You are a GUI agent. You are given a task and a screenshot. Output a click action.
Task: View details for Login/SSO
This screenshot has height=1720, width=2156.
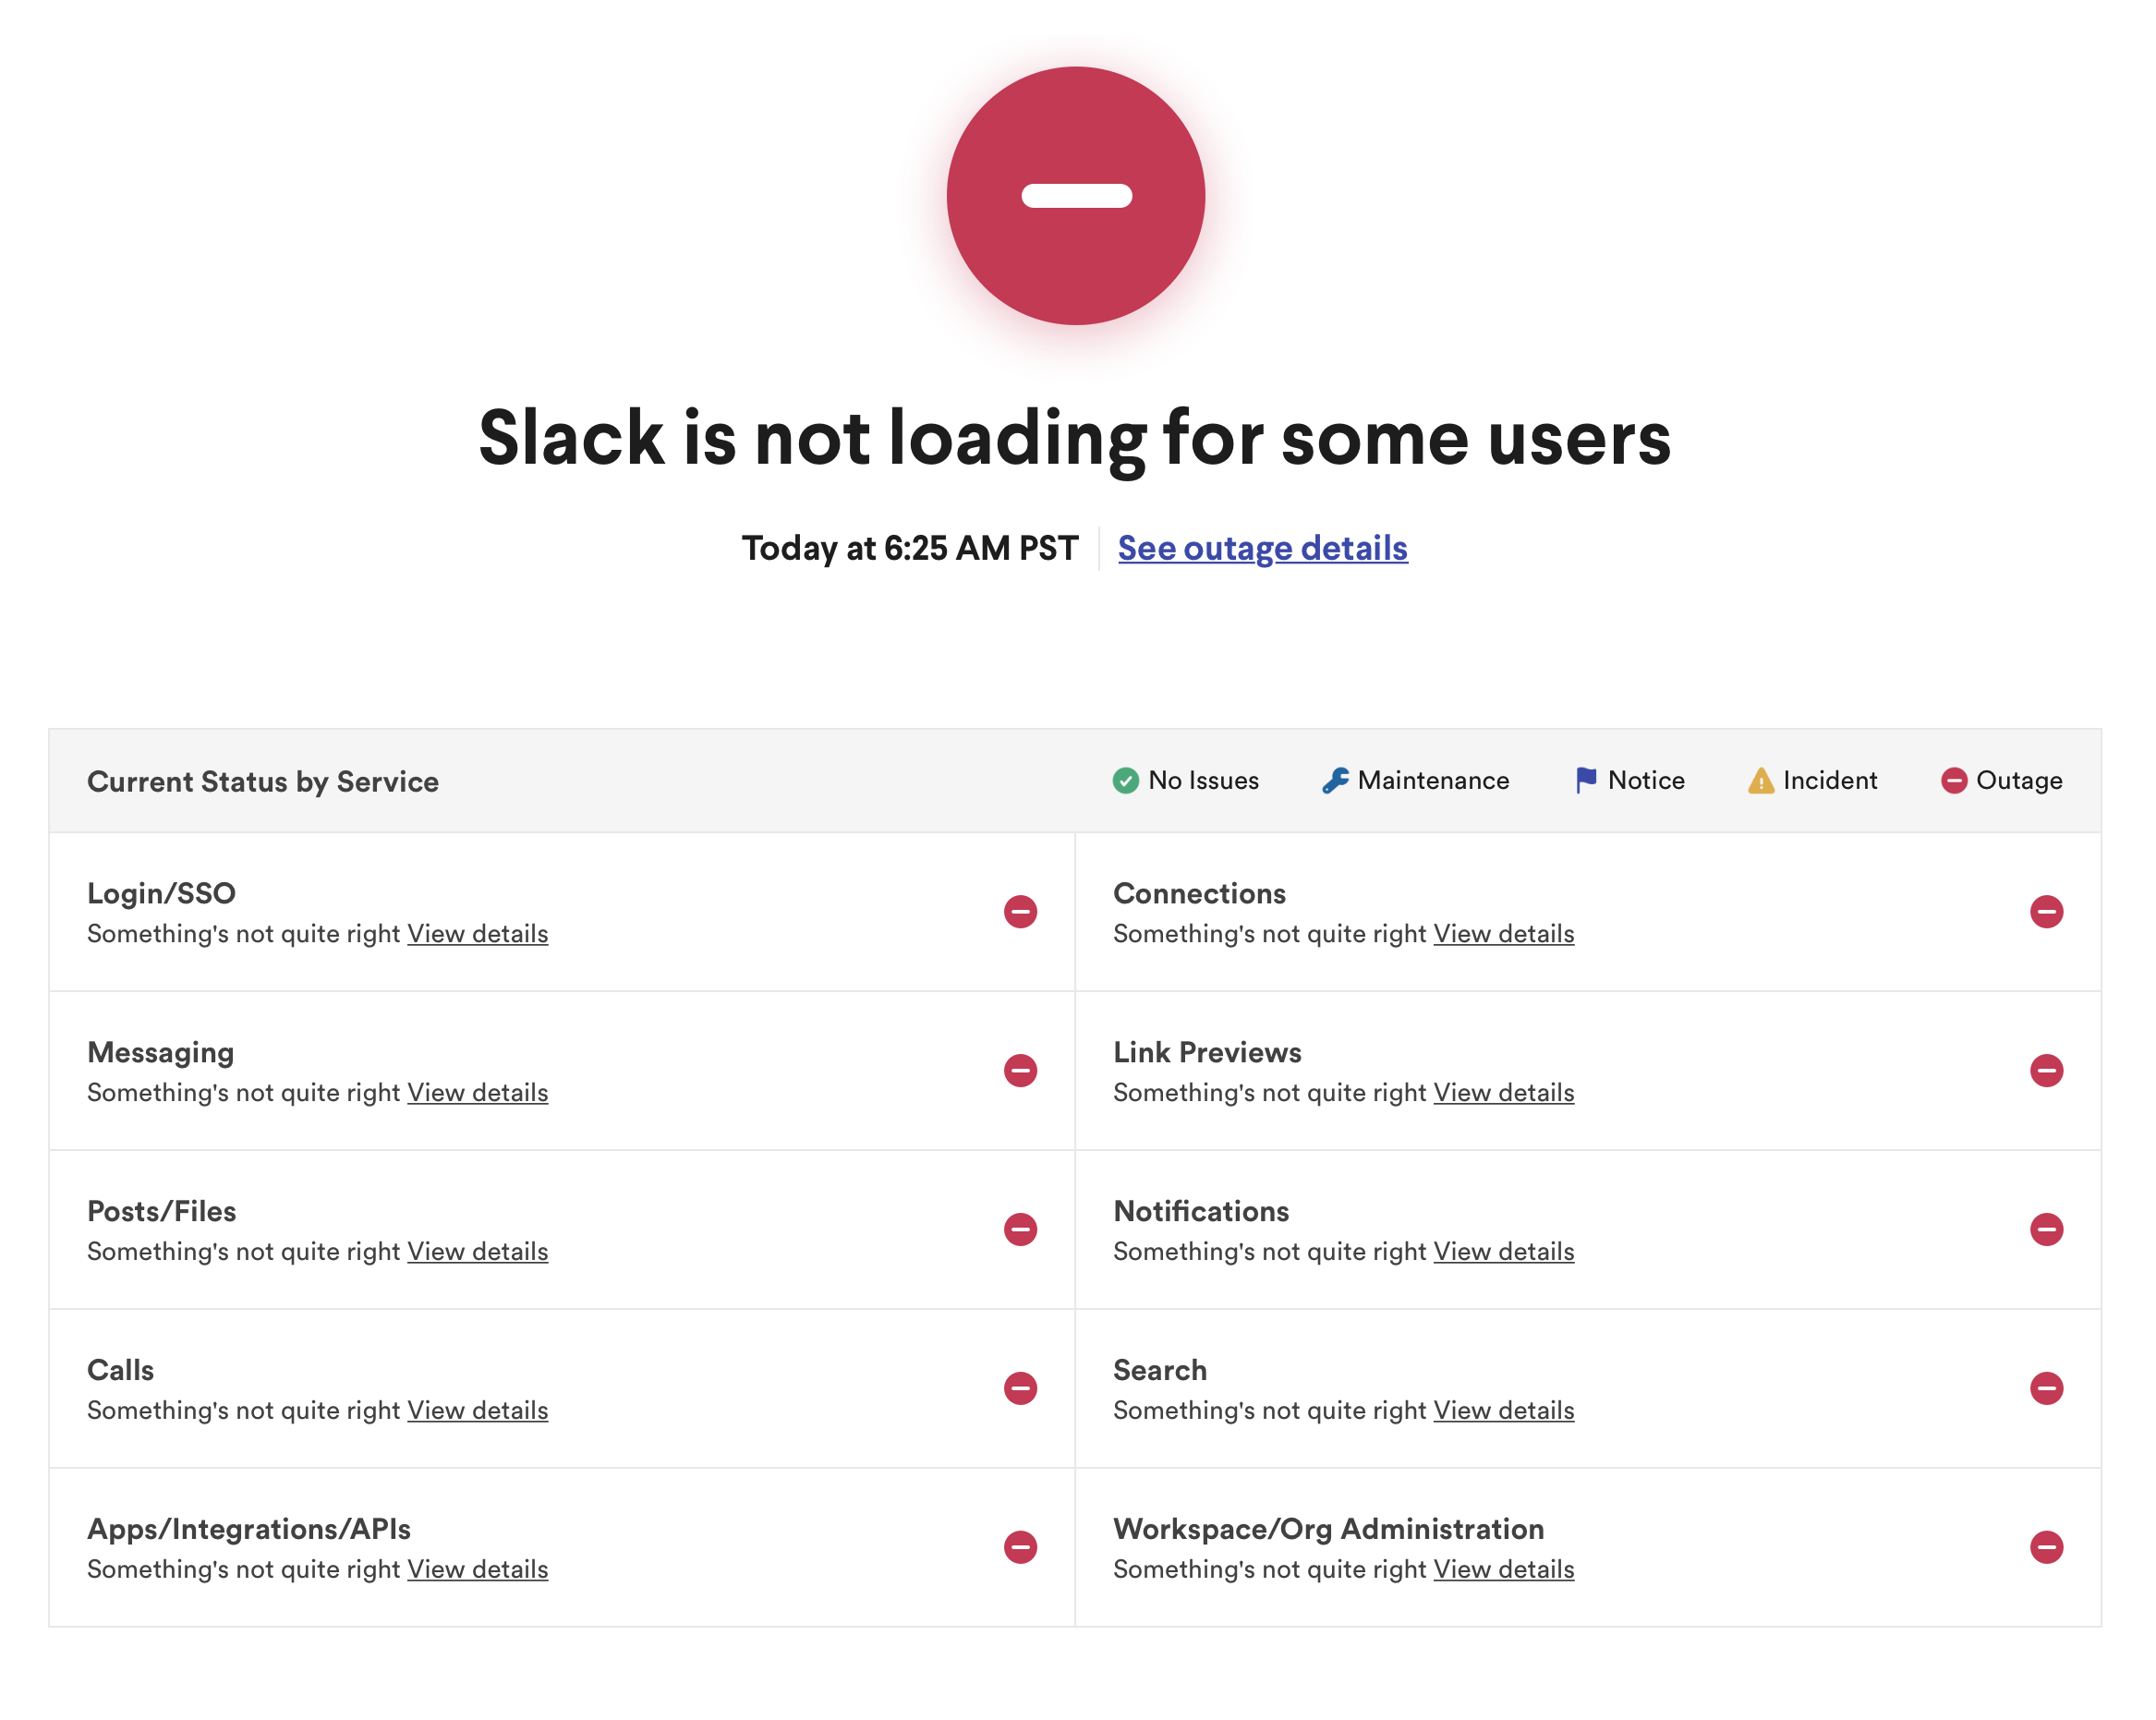pos(477,933)
